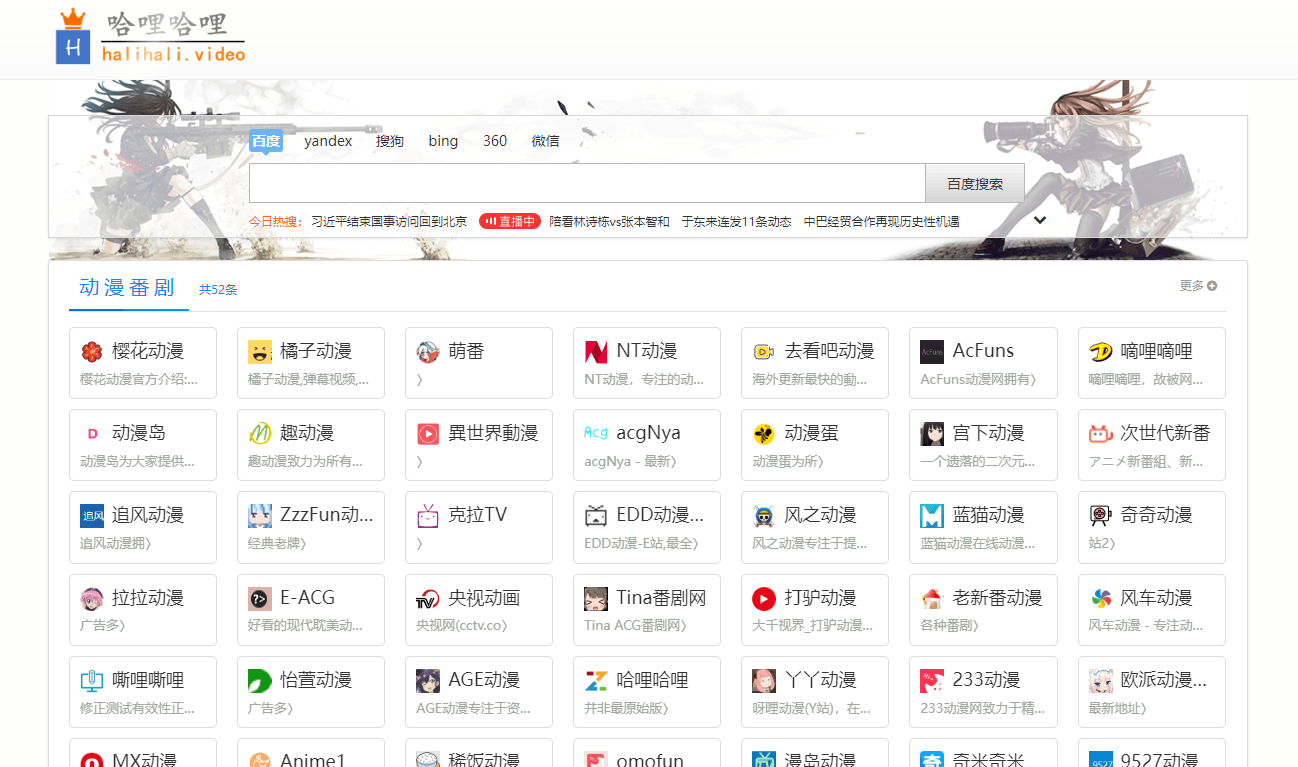
Task: Open the 风之动漫 site card
Action: (815, 527)
